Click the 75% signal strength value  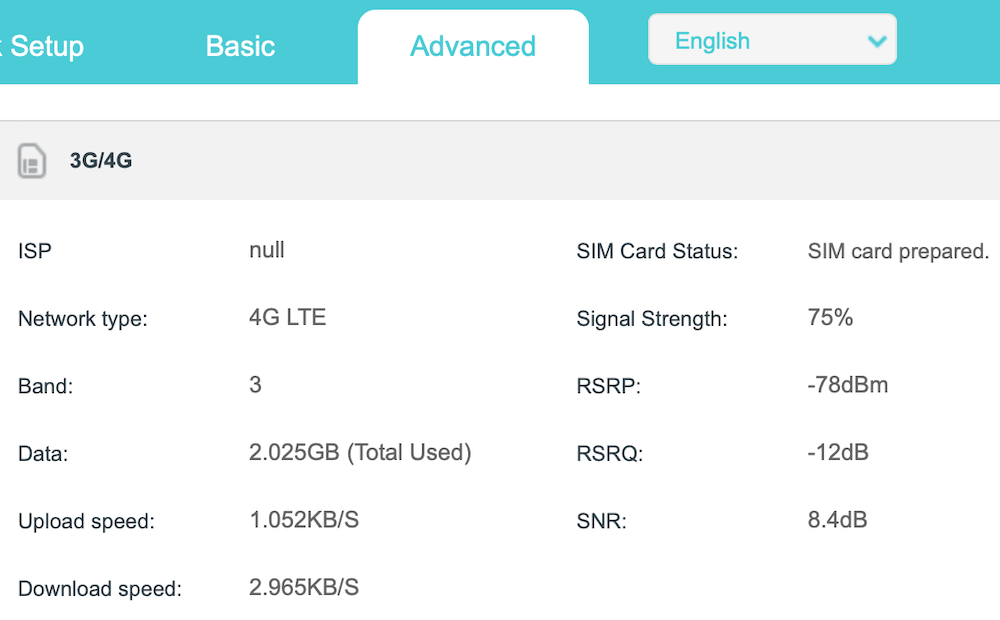tap(830, 317)
